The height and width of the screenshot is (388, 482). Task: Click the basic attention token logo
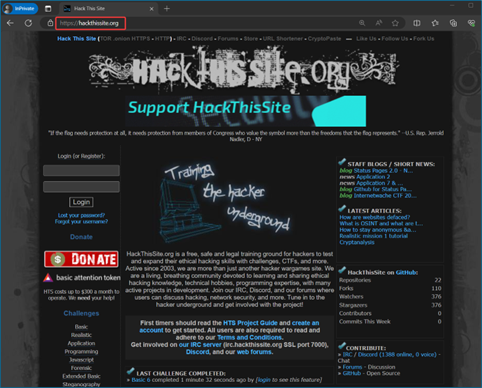(82, 278)
